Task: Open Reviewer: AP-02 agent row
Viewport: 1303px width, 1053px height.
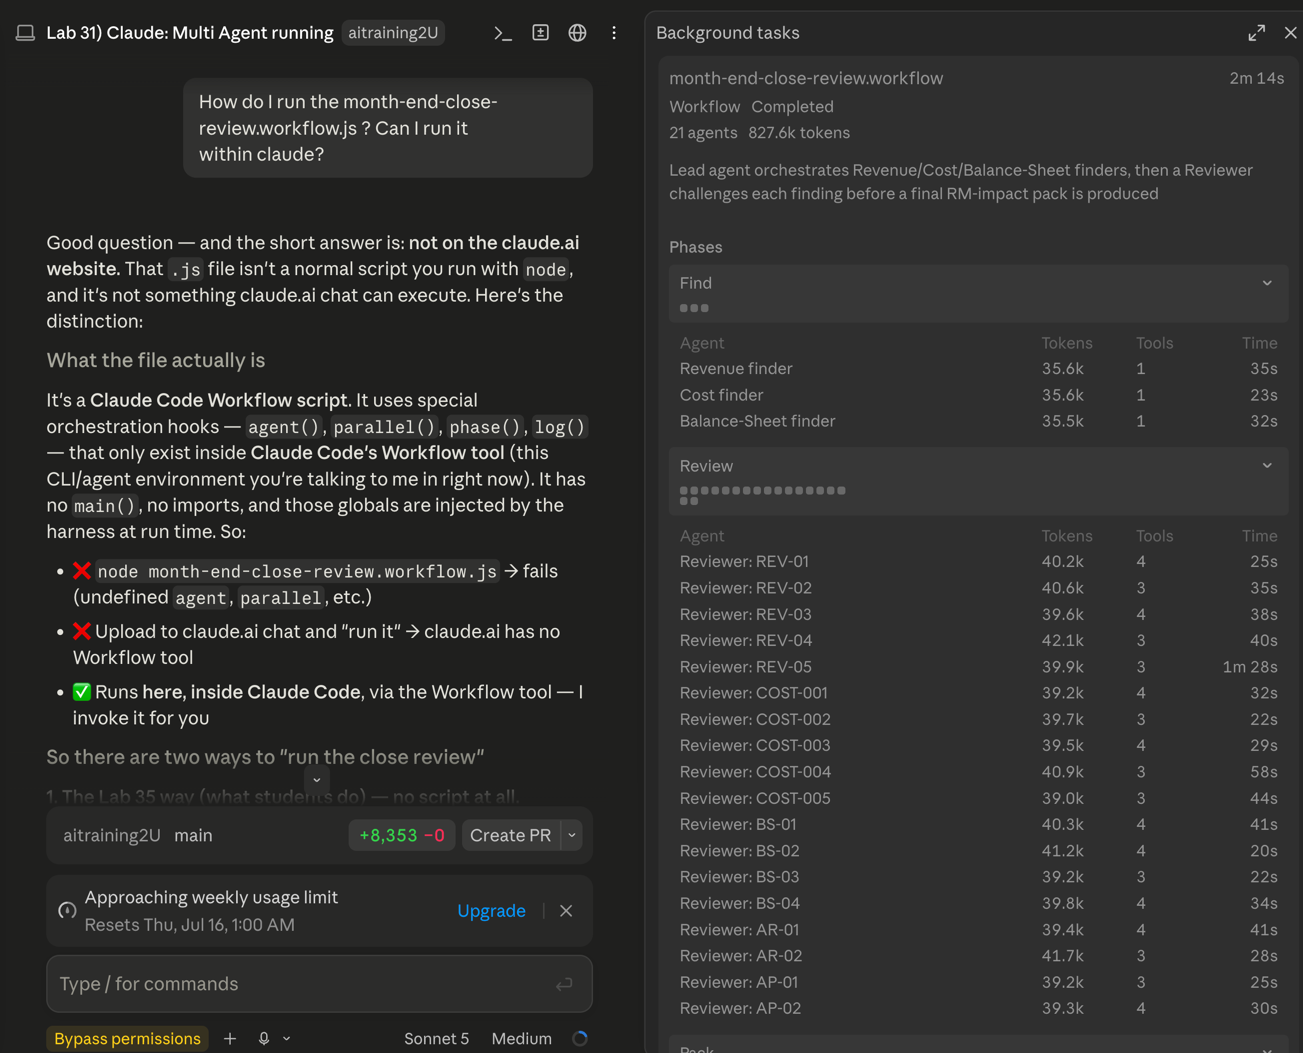Action: point(978,1008)
